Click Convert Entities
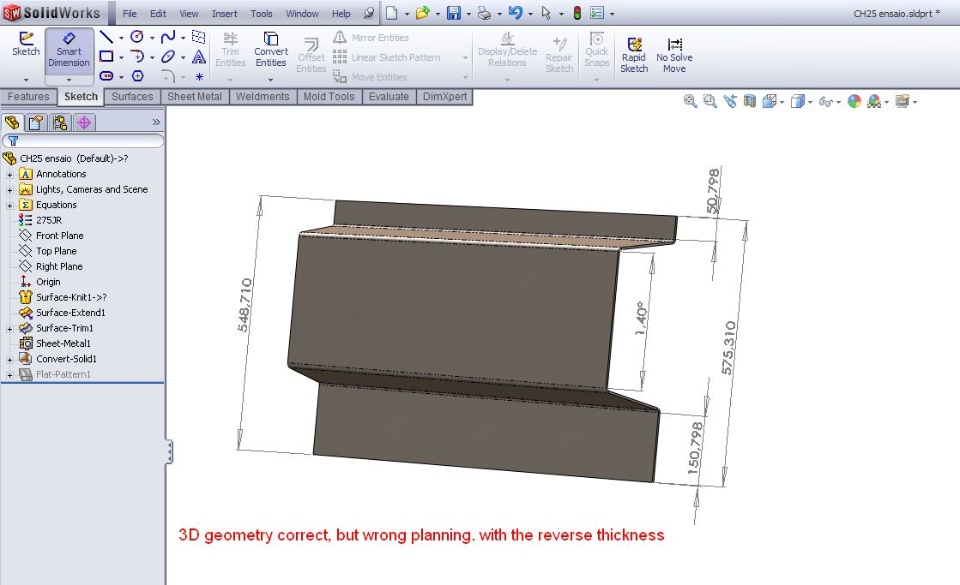960x585 pixels. (271, 50)
